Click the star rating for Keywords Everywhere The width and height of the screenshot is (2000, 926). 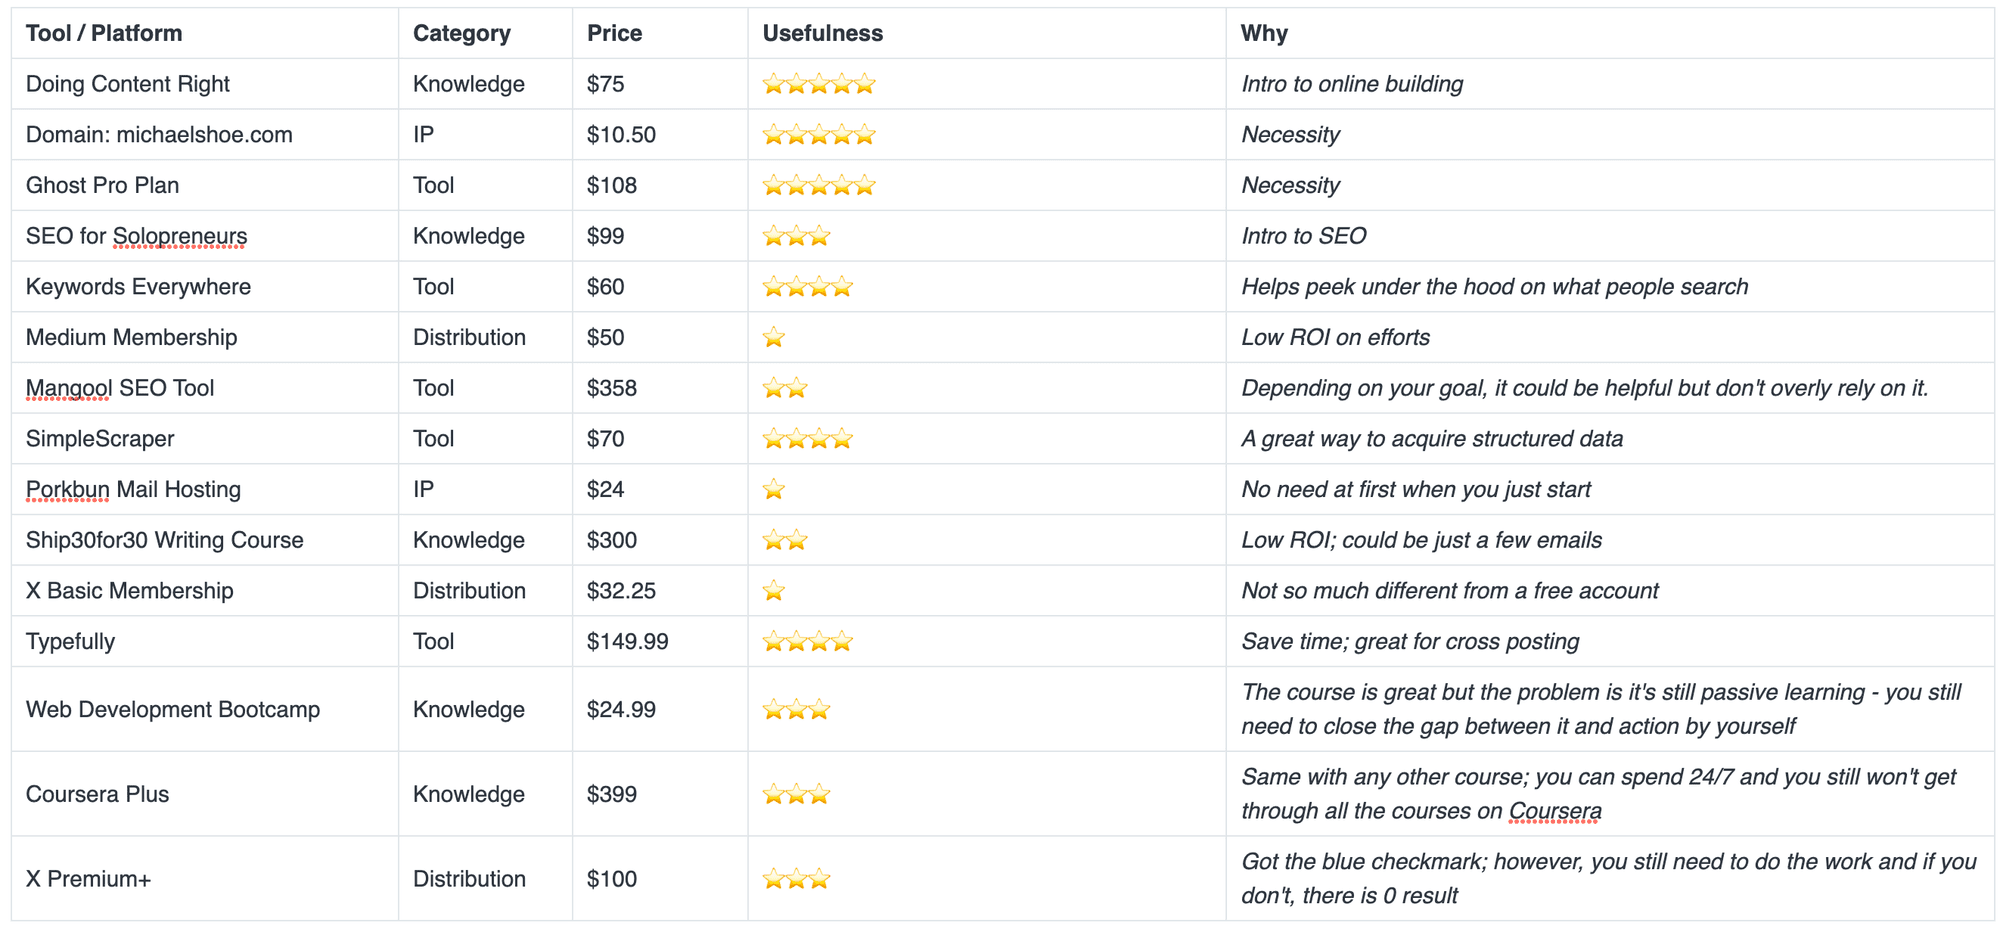(807, 287)
